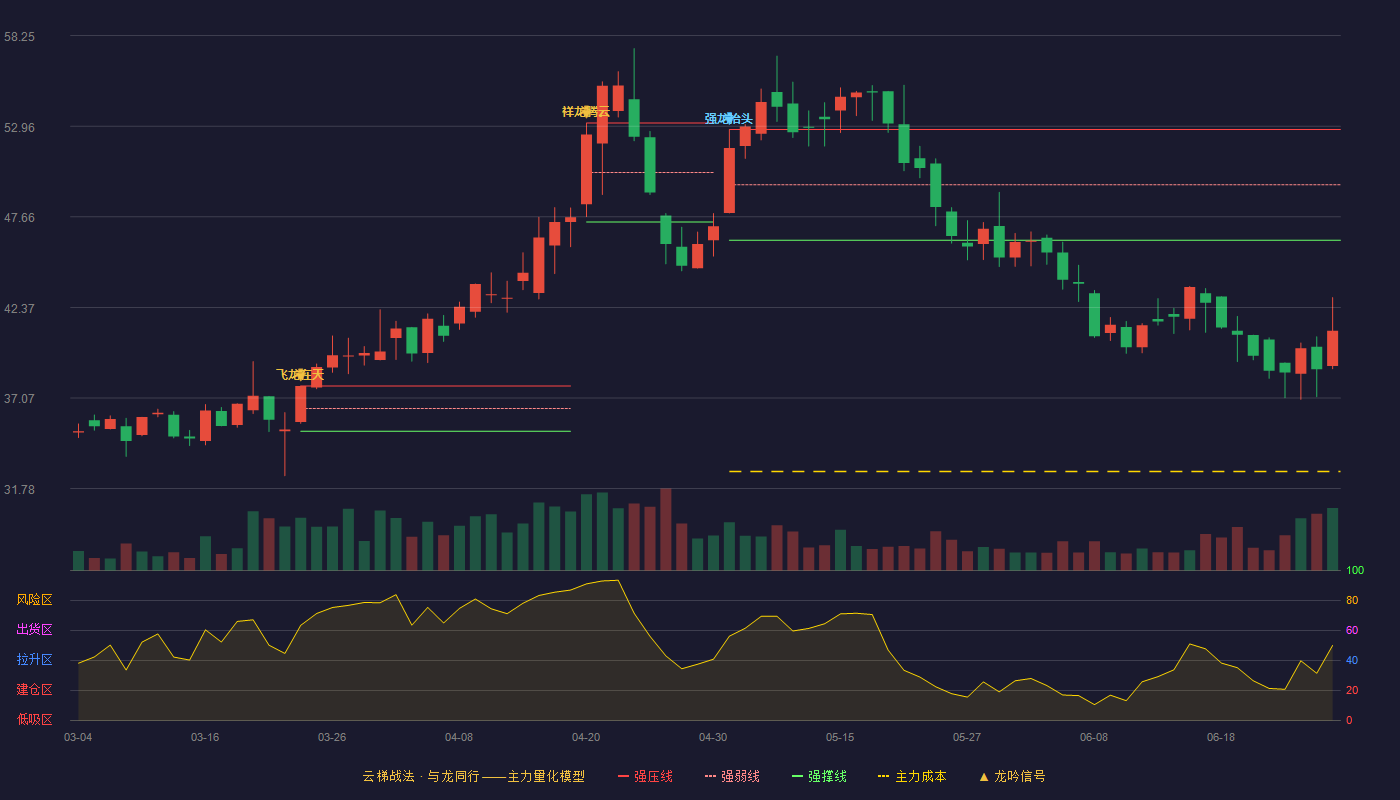Click the 出货区 zone label

click(x=34, y=630)
